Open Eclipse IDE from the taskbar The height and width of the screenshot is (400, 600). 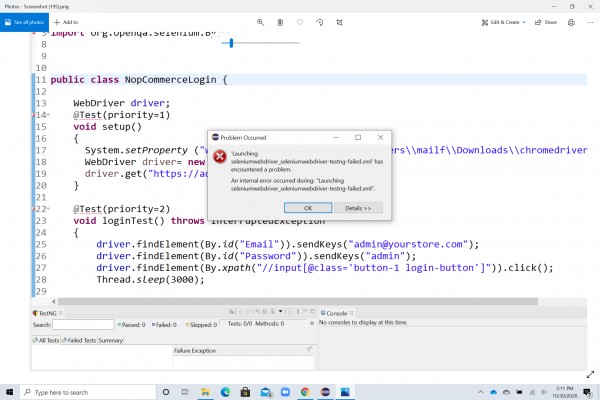coord(325,392)
